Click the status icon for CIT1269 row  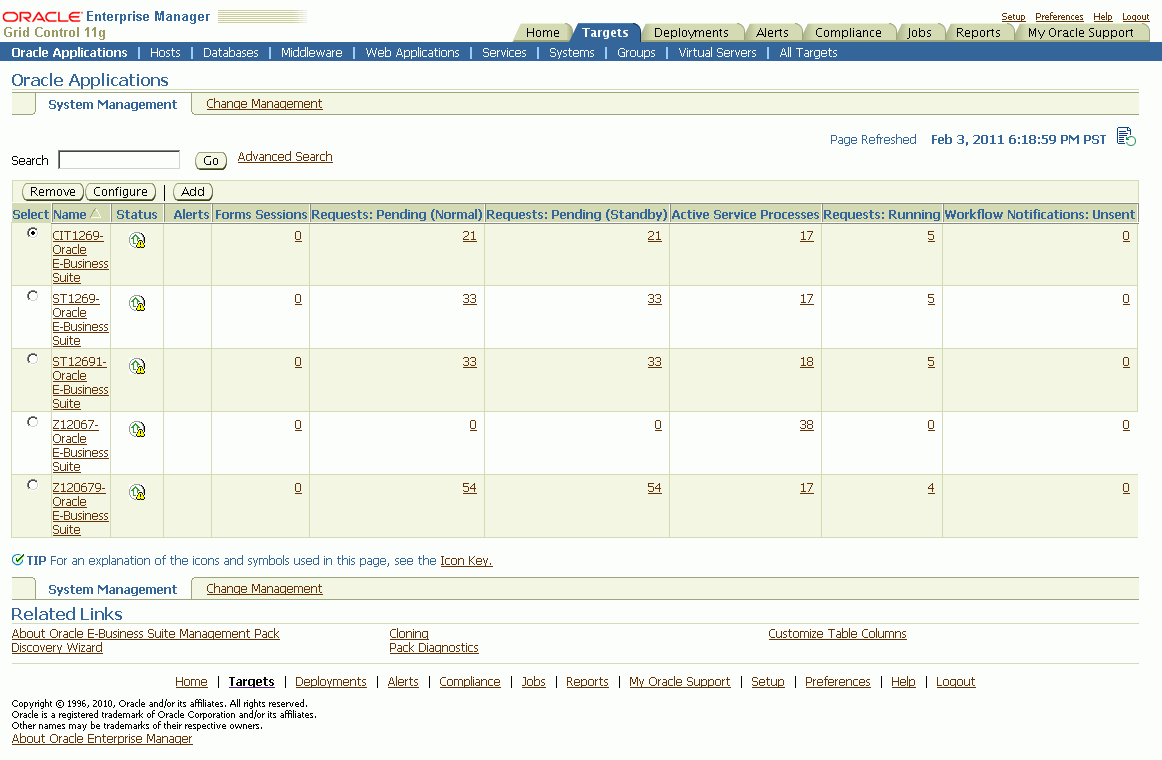(137, 240)
